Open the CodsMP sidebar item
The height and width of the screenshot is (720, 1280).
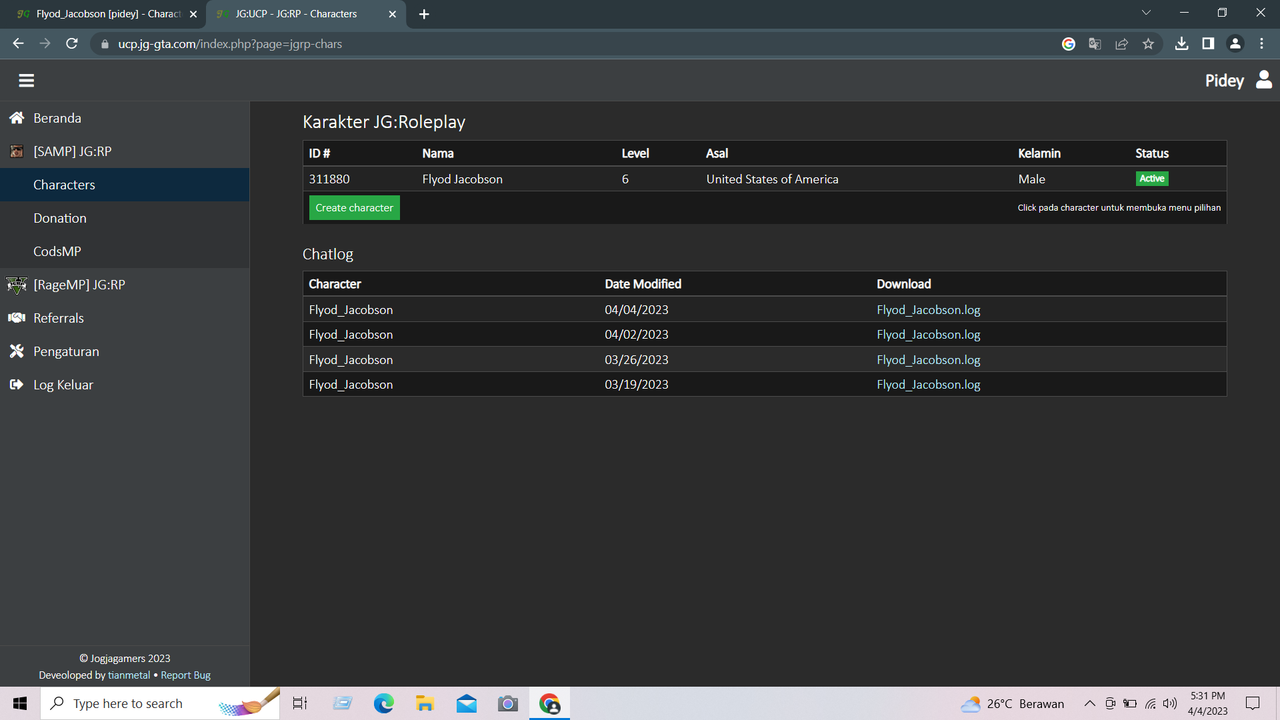[x=125, y=251]
